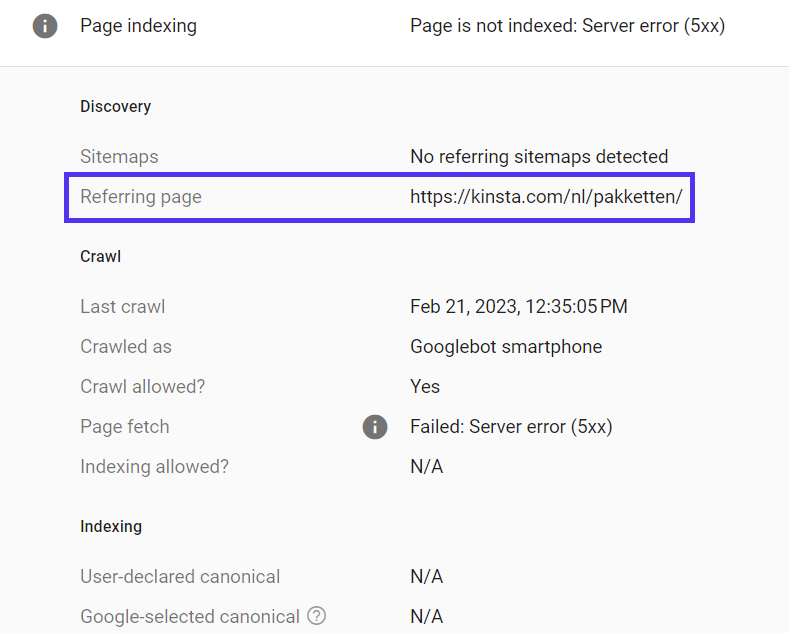The height and width of the screenshot is (633, 789).
Task: Open help icon for Google-selected canonical
Action: [317, 615]
